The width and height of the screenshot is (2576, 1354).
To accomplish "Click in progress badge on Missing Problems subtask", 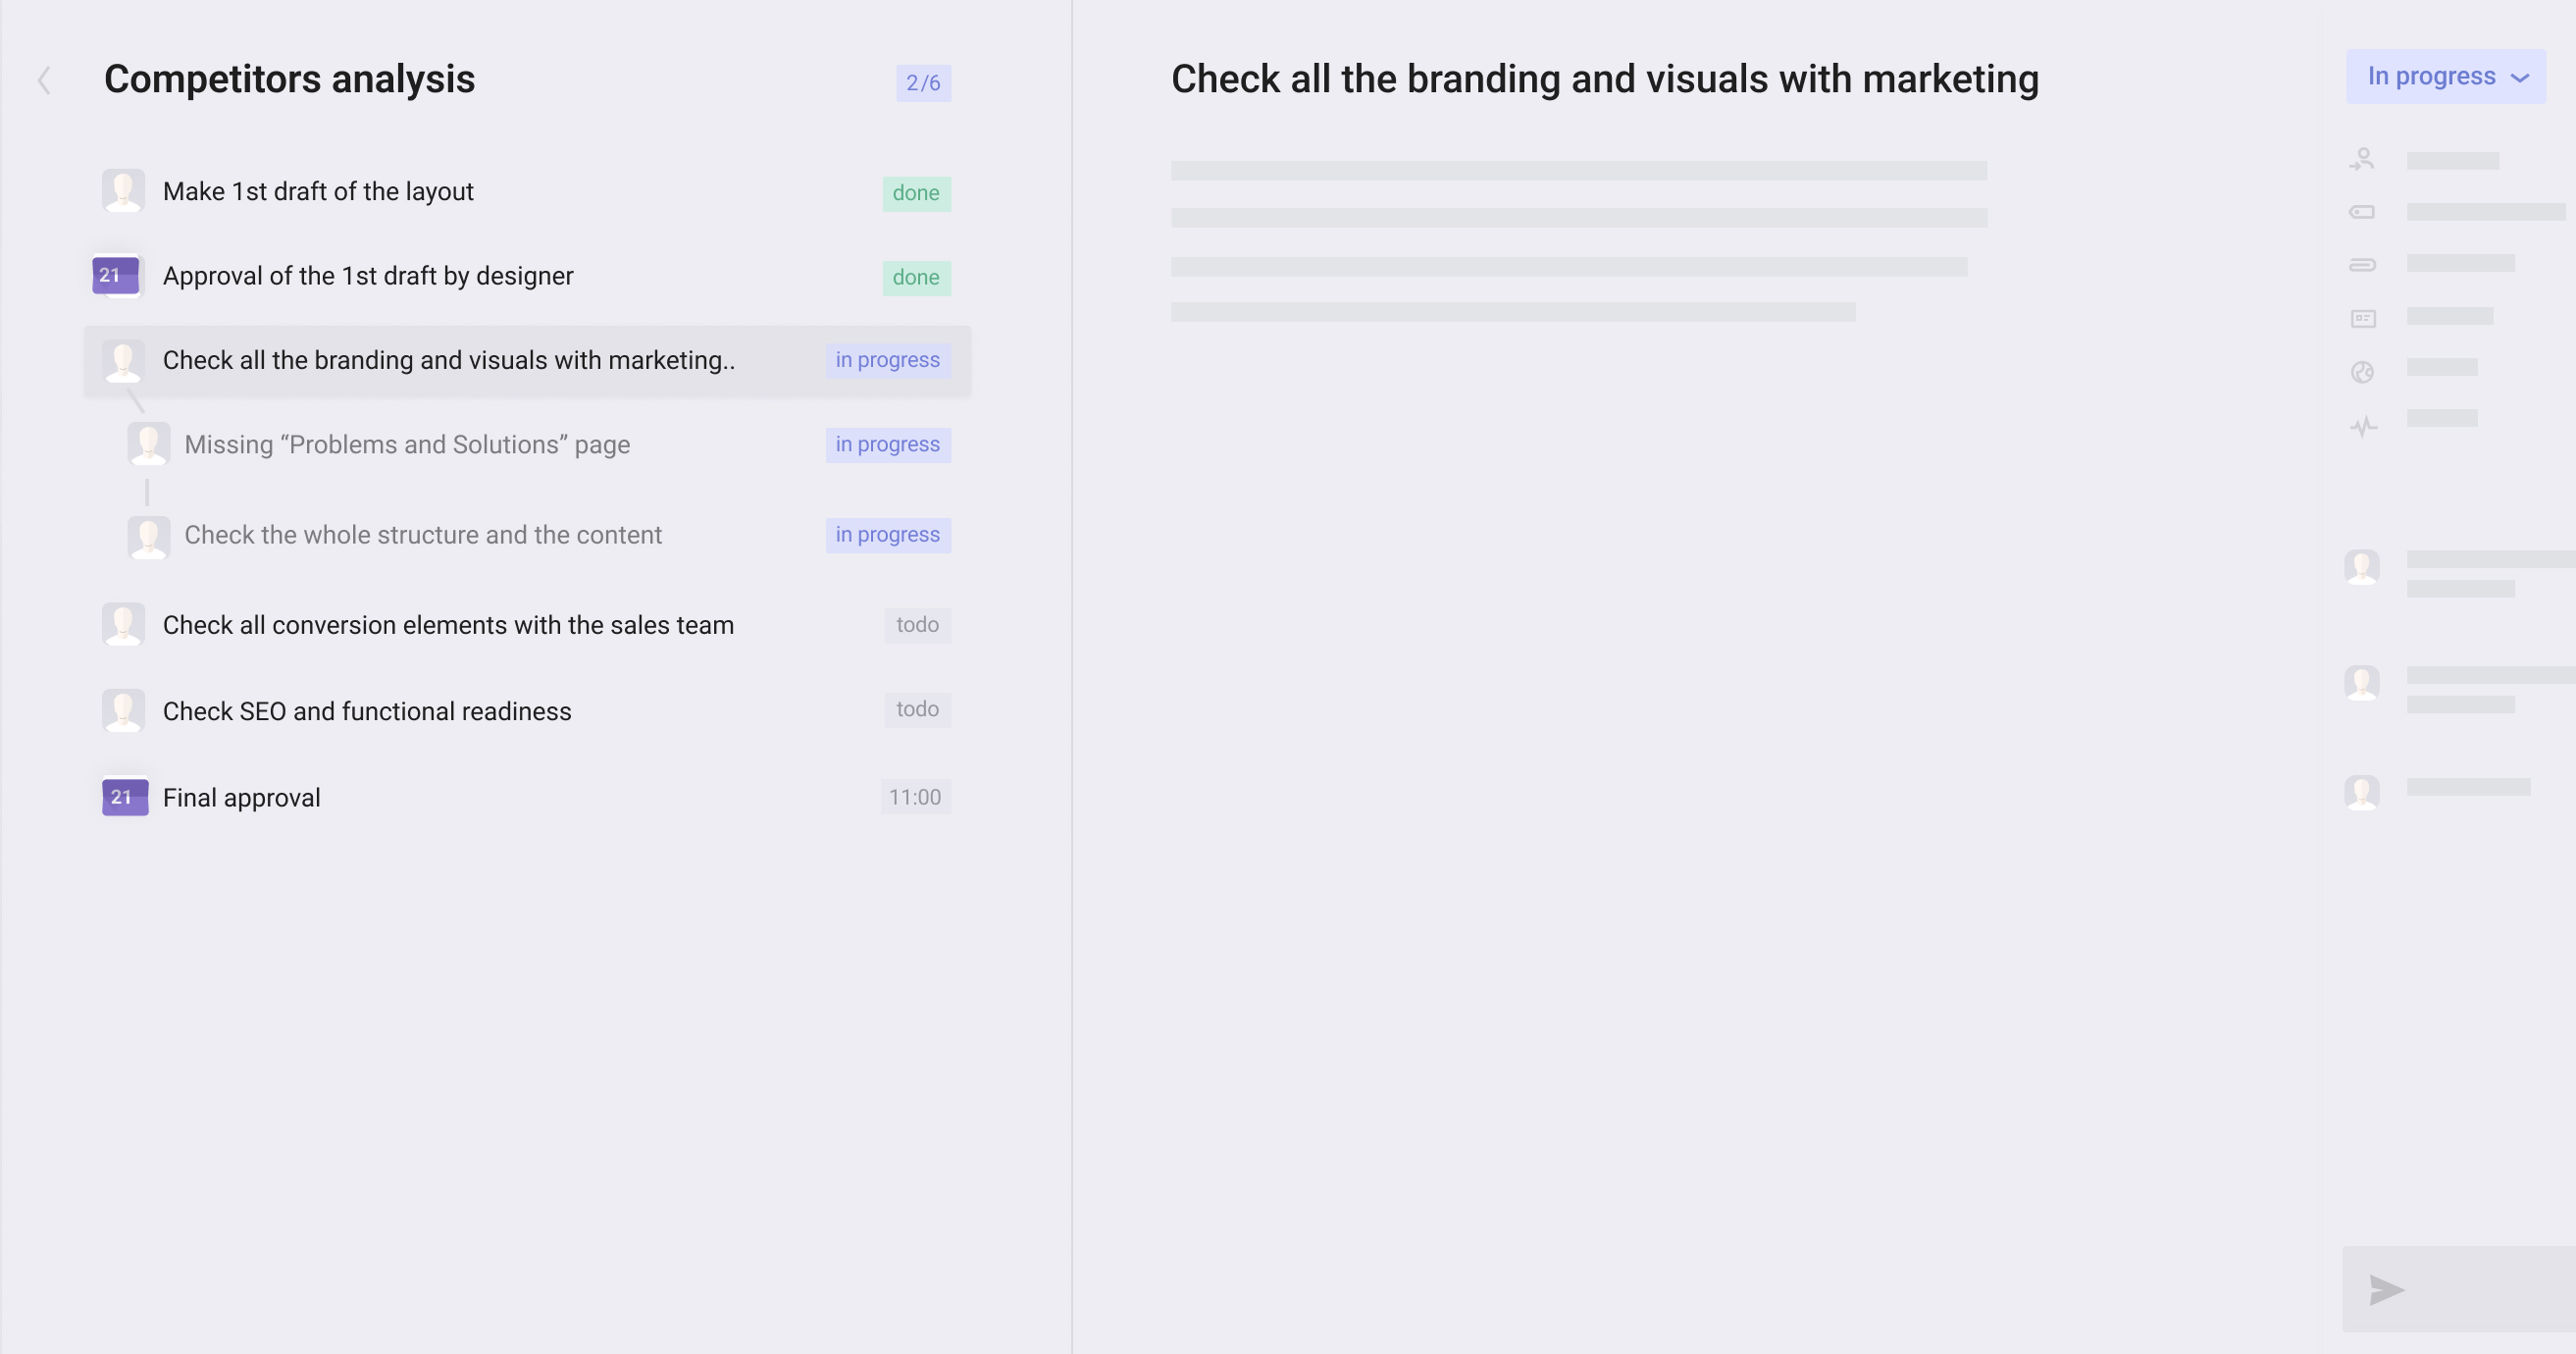I will point(887,444).
